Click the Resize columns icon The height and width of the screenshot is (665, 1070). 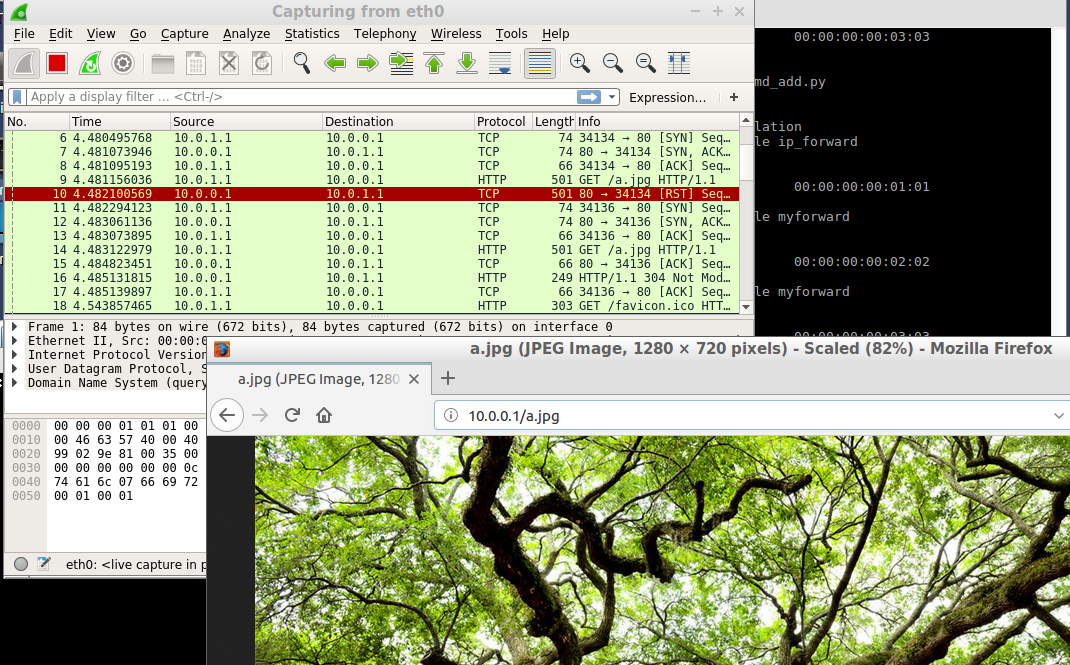coord(678,63)
